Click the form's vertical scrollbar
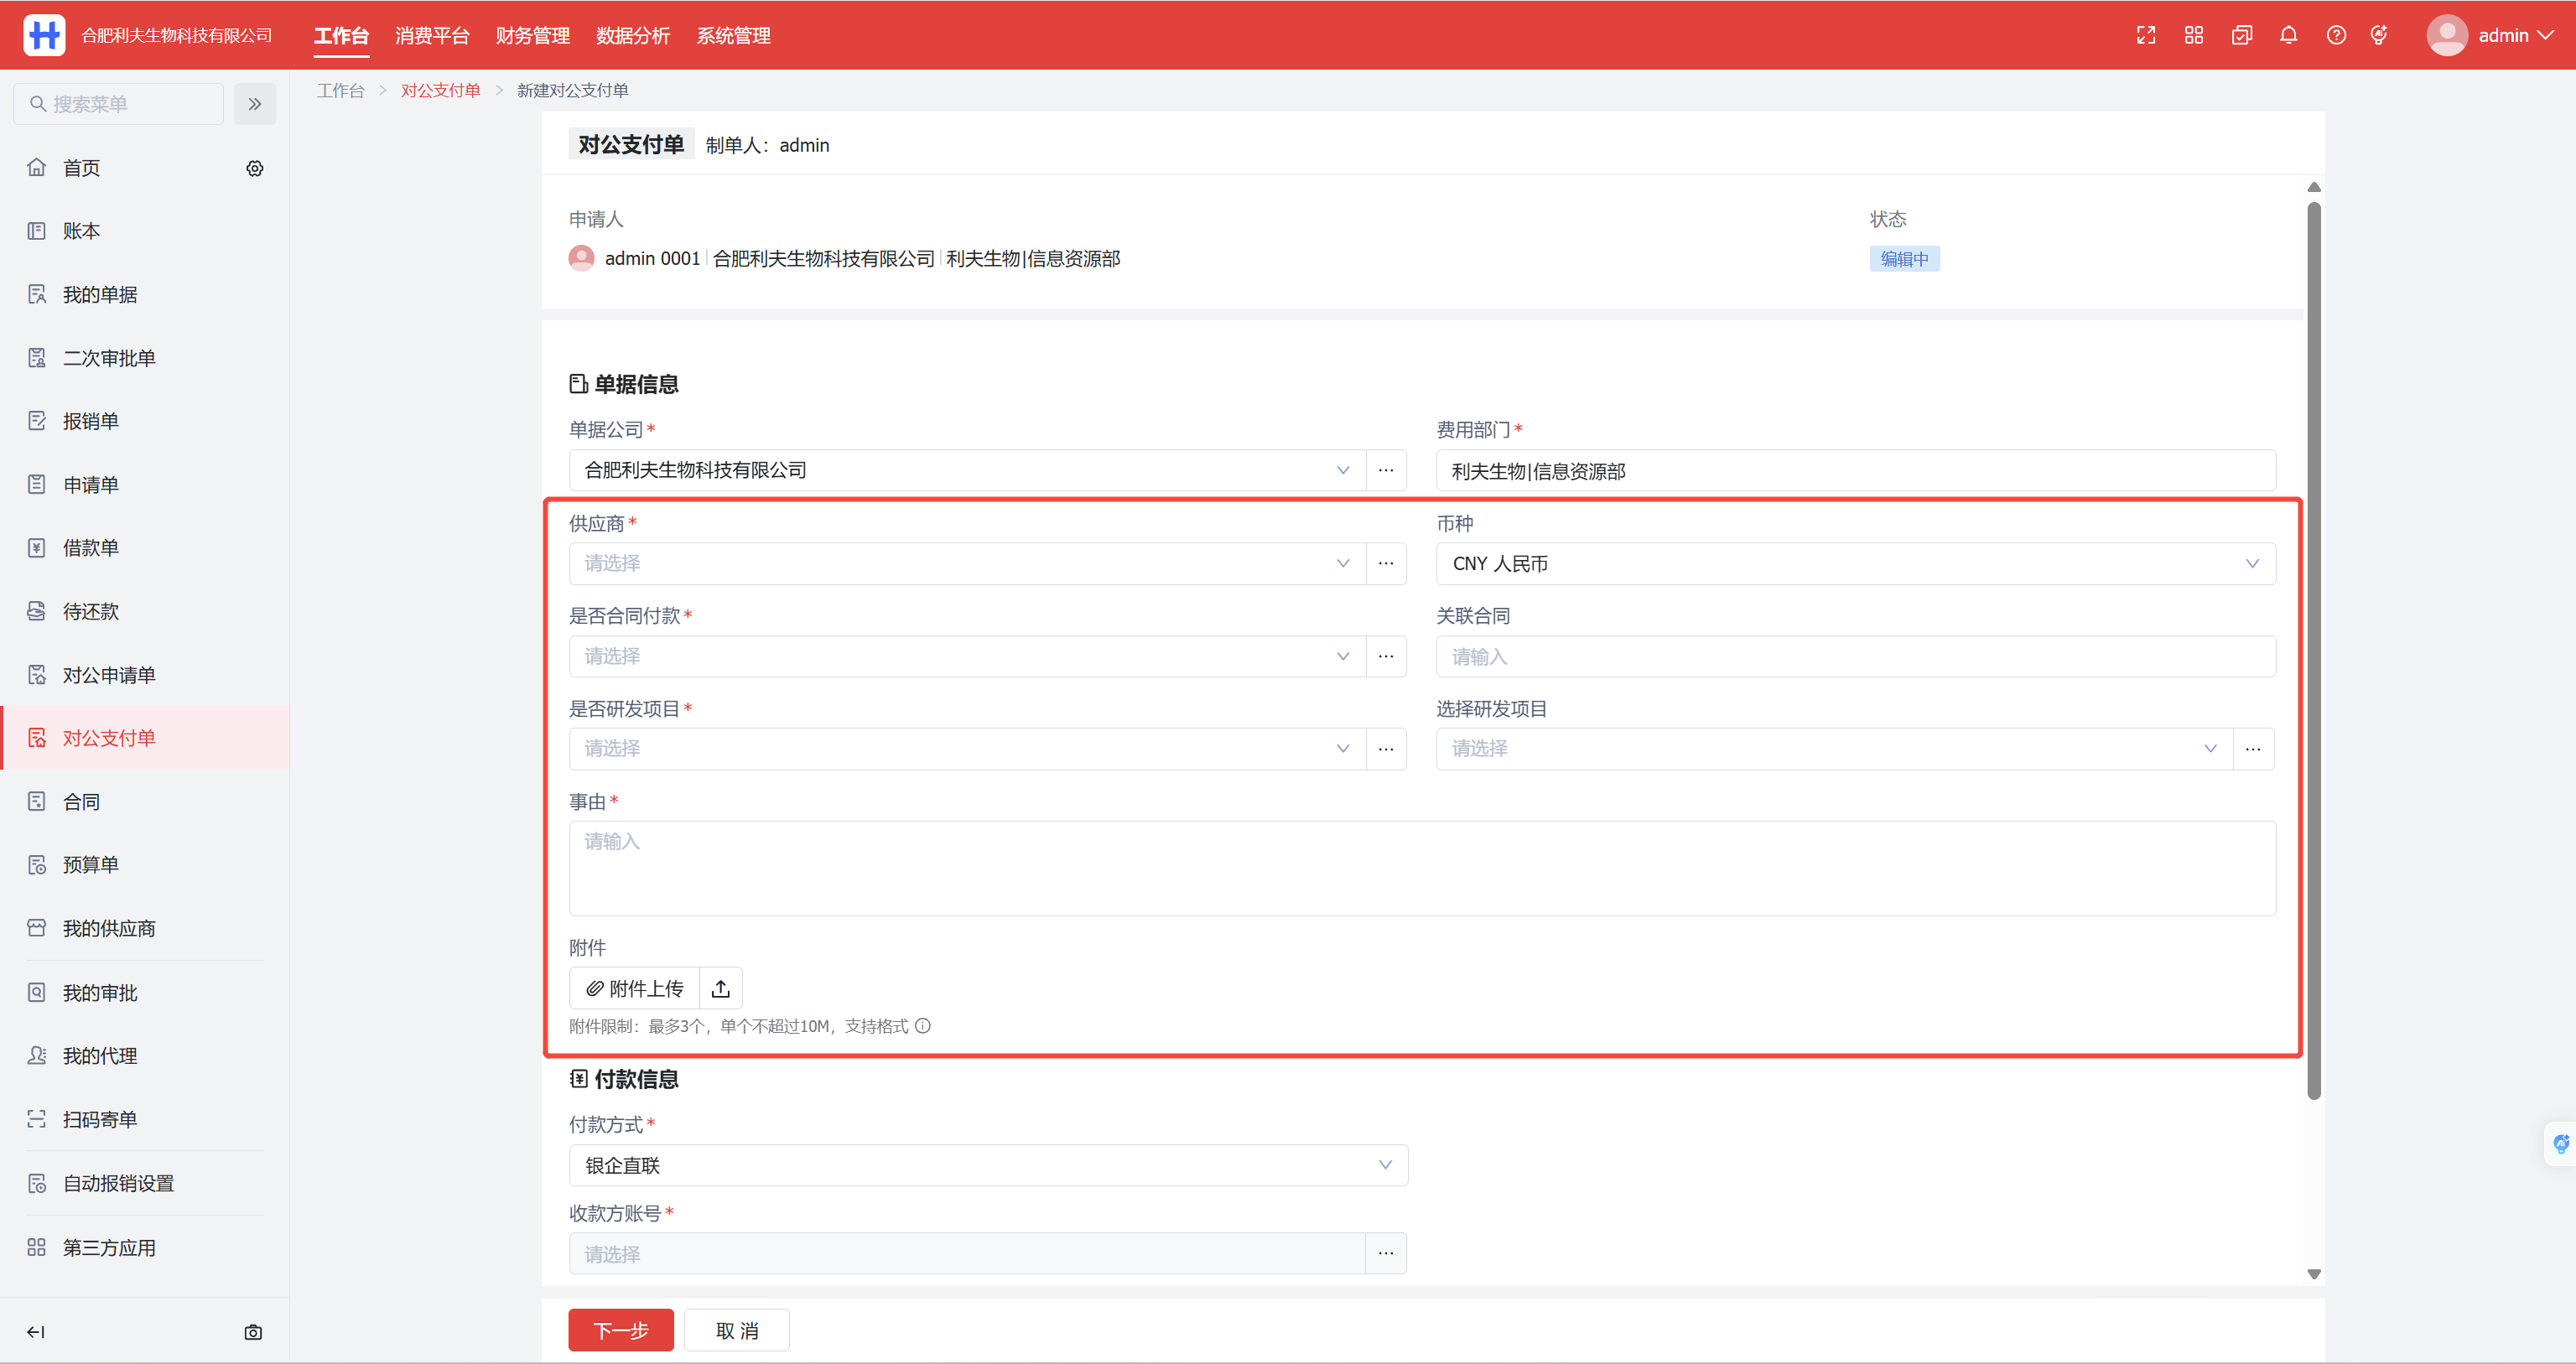2576x1364 pixels. [2313, 650]
